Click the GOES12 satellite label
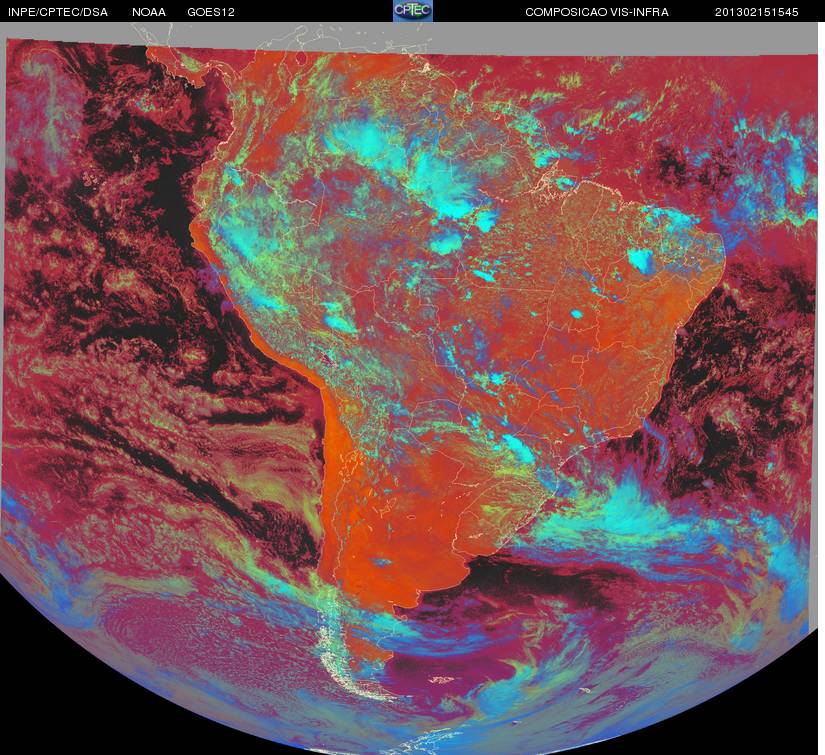Viewport: 825px width, 755px height. coord(210,12)
